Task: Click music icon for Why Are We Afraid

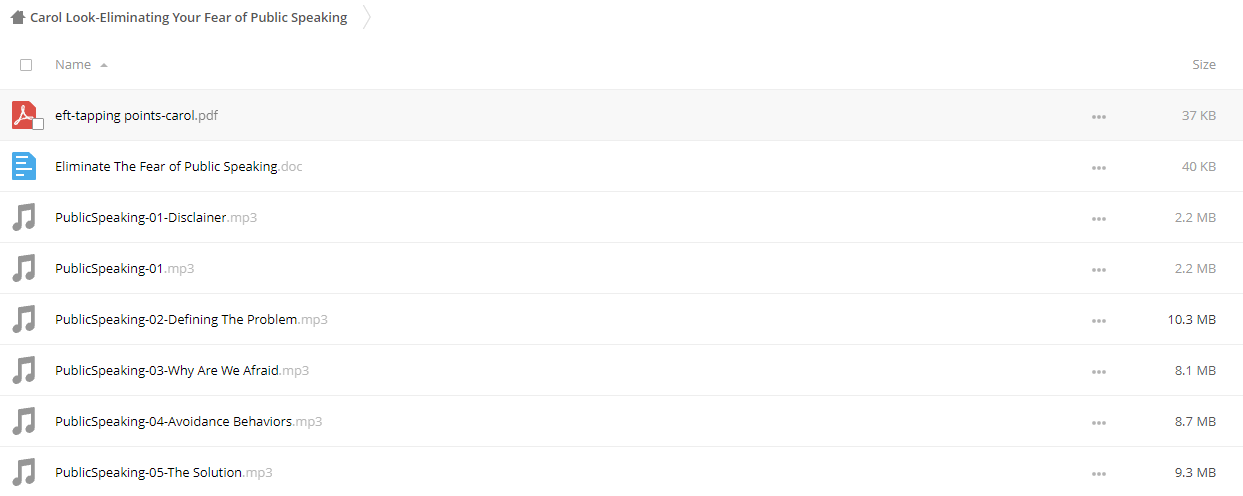Action: pyautogui.click(x=24, y=370)
